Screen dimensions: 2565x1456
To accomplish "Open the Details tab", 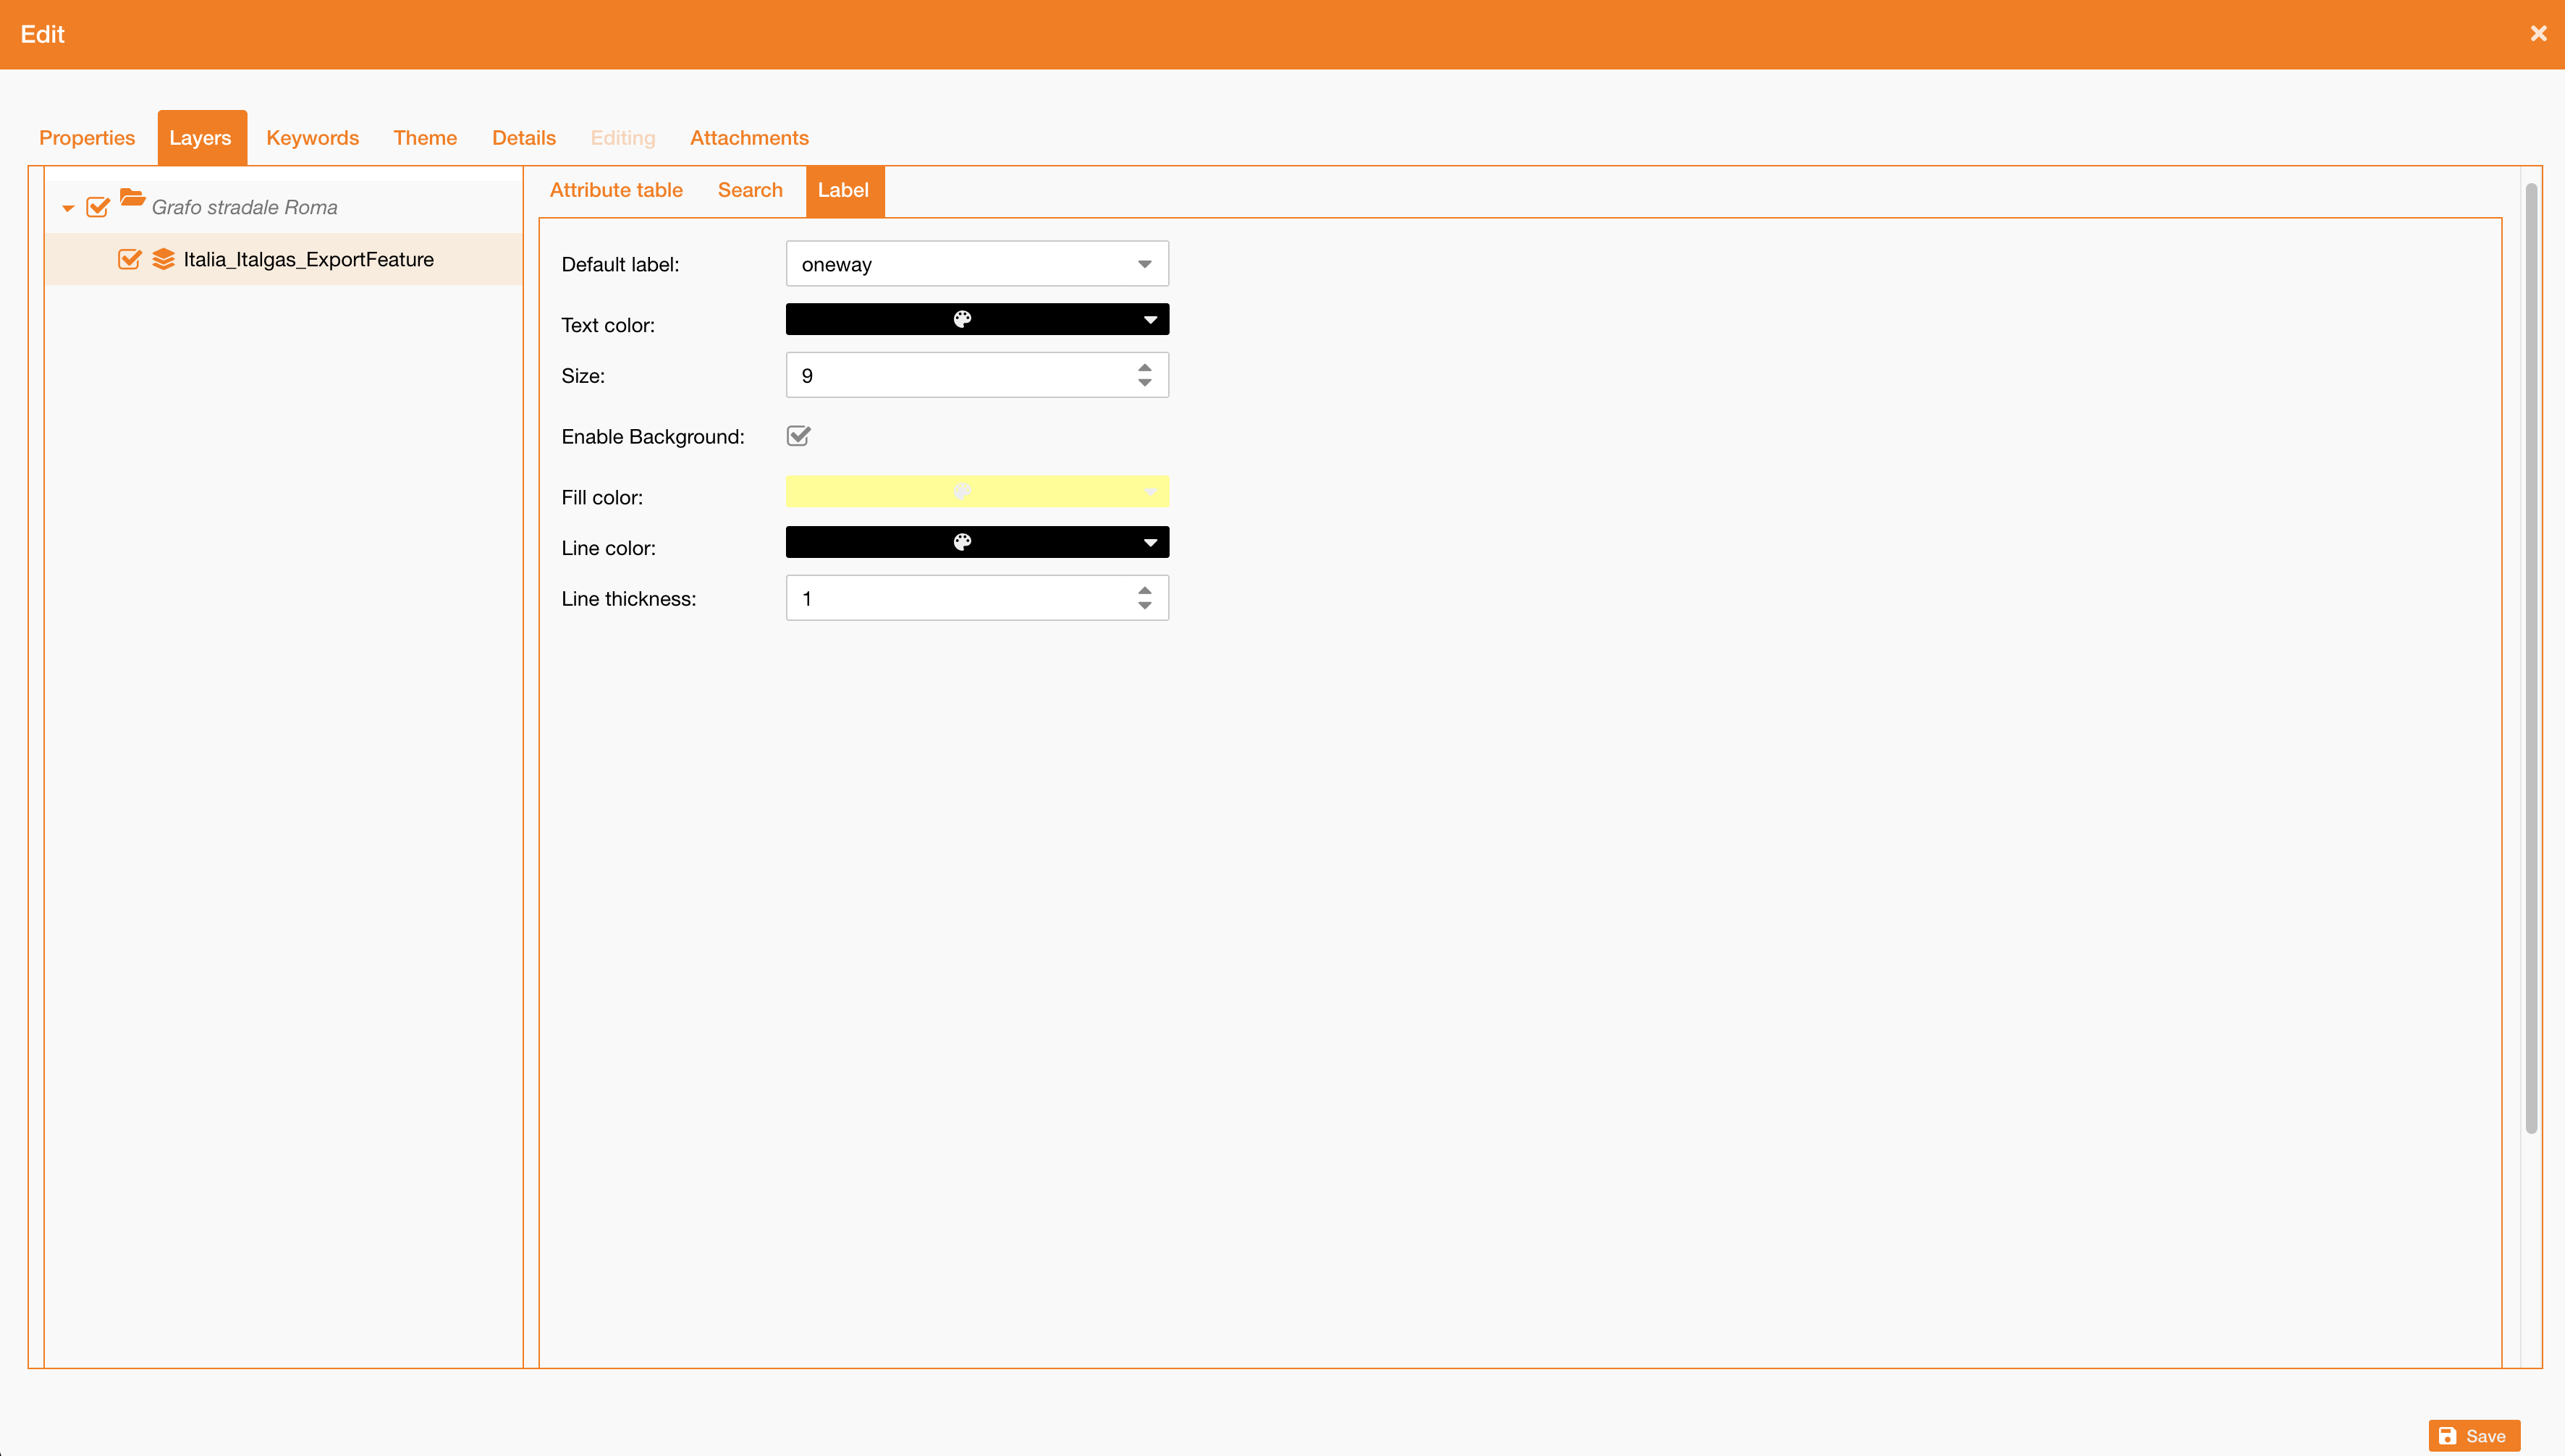I will (524, 138).
